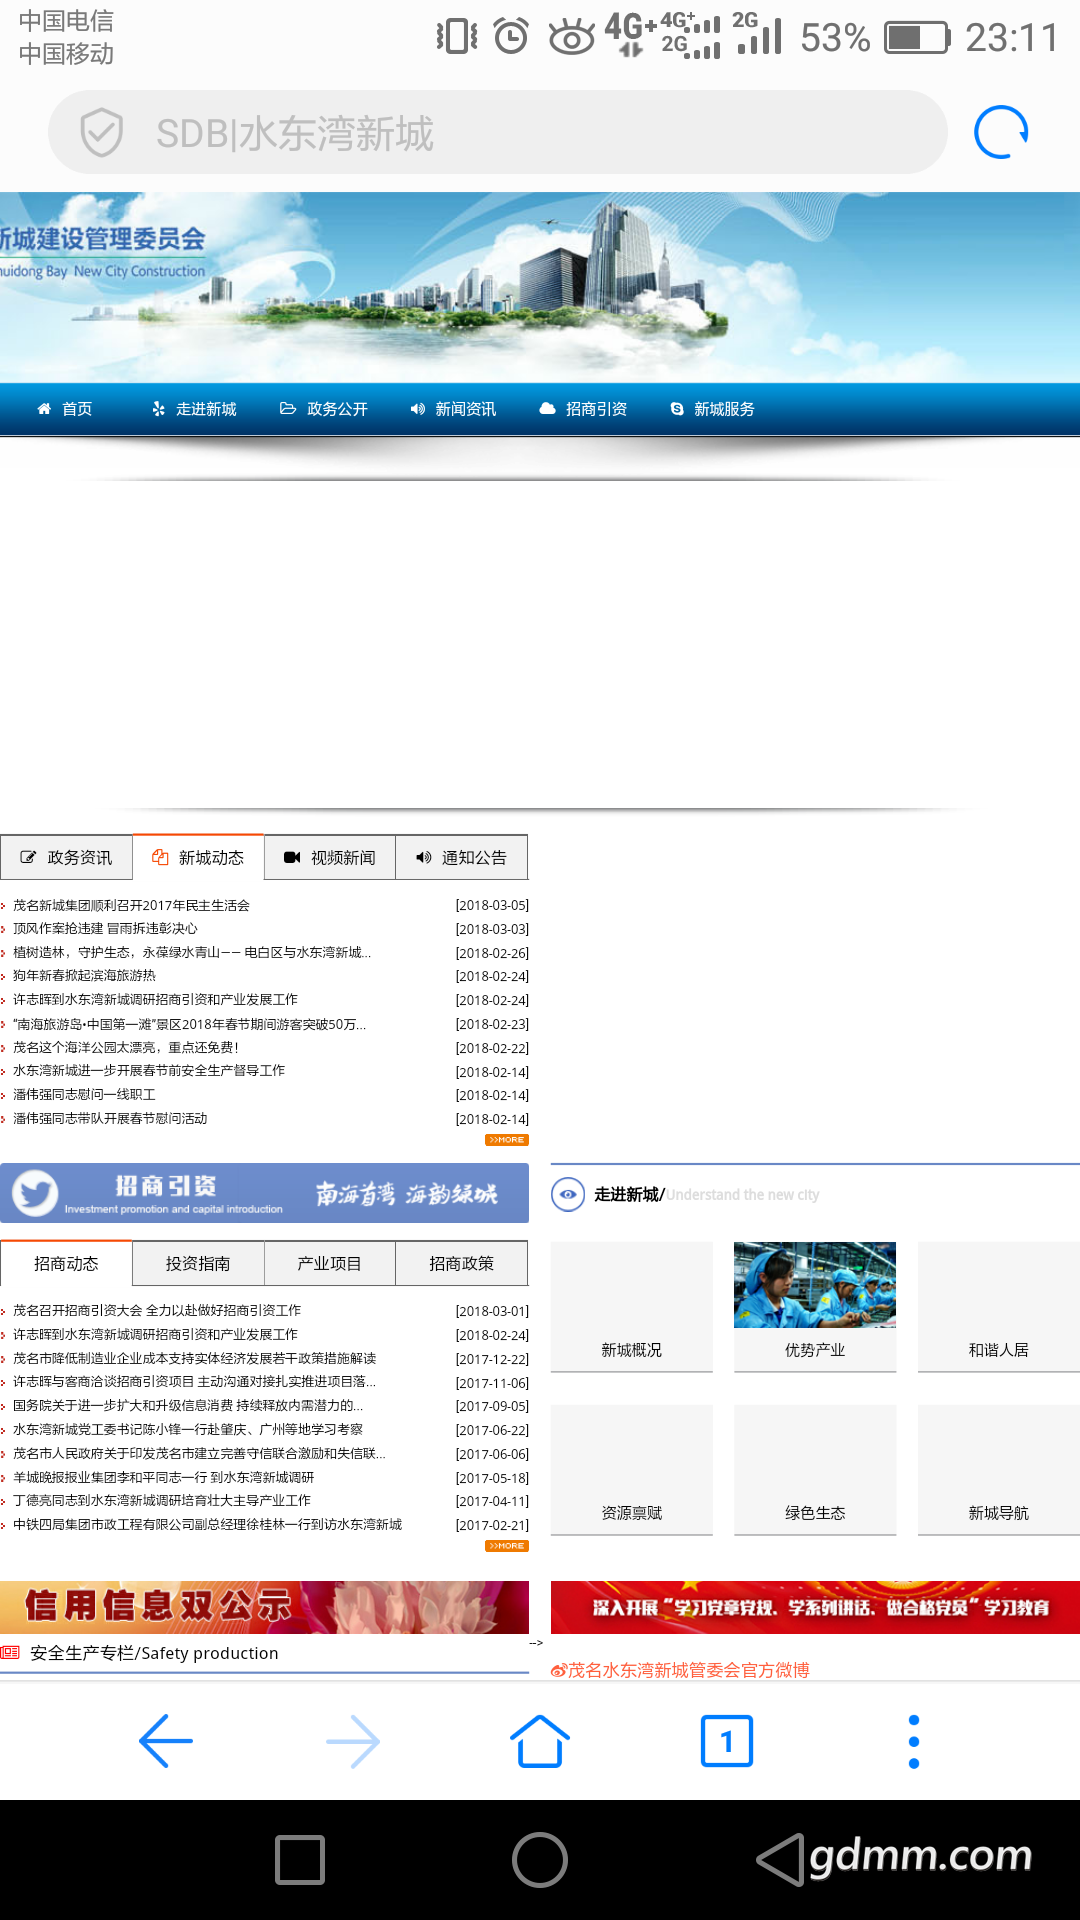Switch to the 新城动态 tab
This screenshot has height=1920, width=1080.
(x=198, y=857)
